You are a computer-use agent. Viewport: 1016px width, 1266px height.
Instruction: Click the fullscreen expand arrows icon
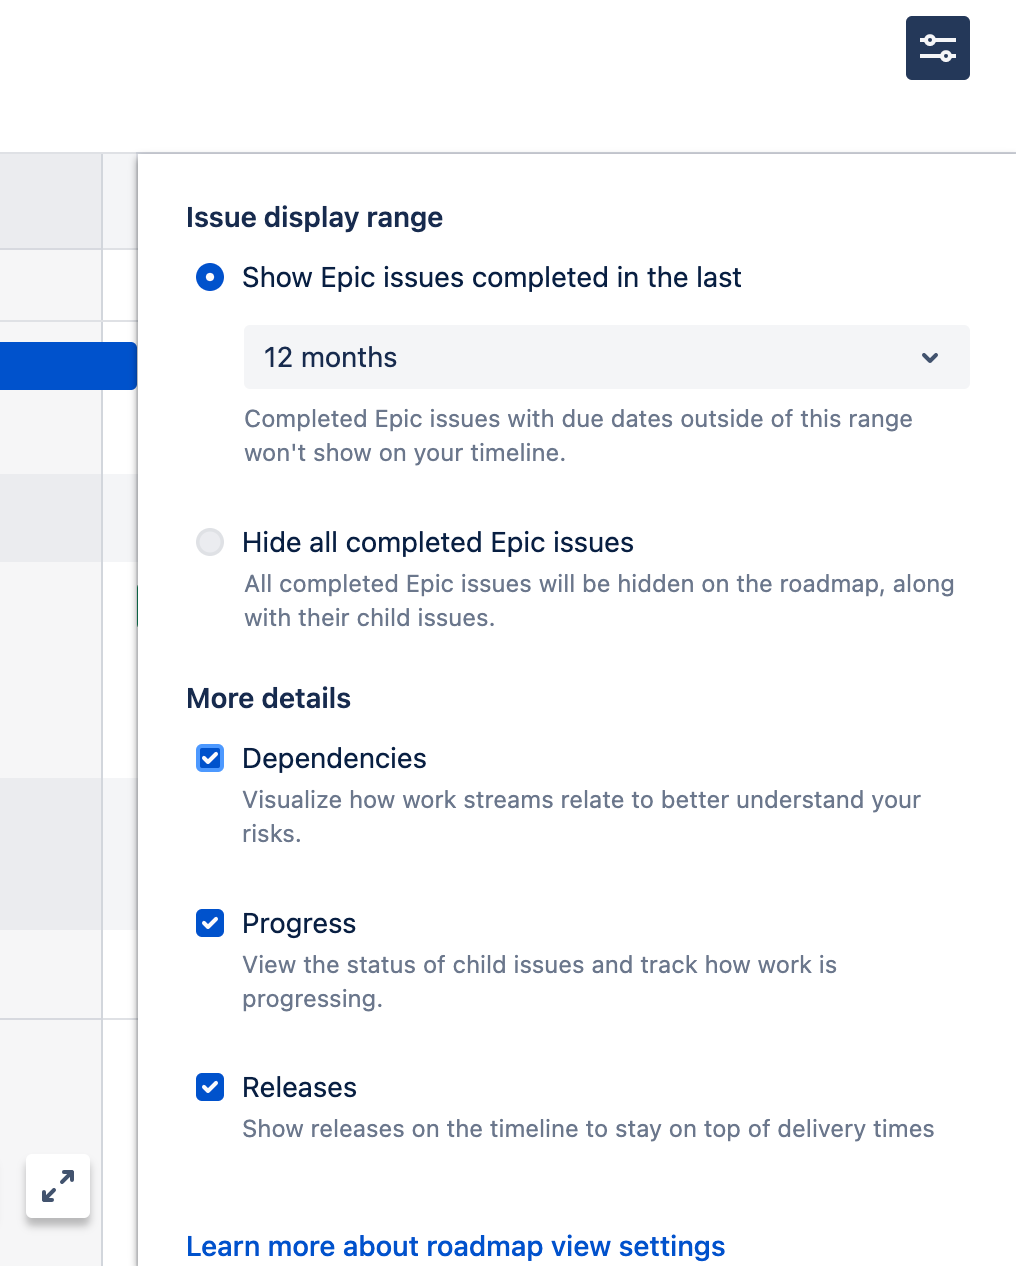58,1186
